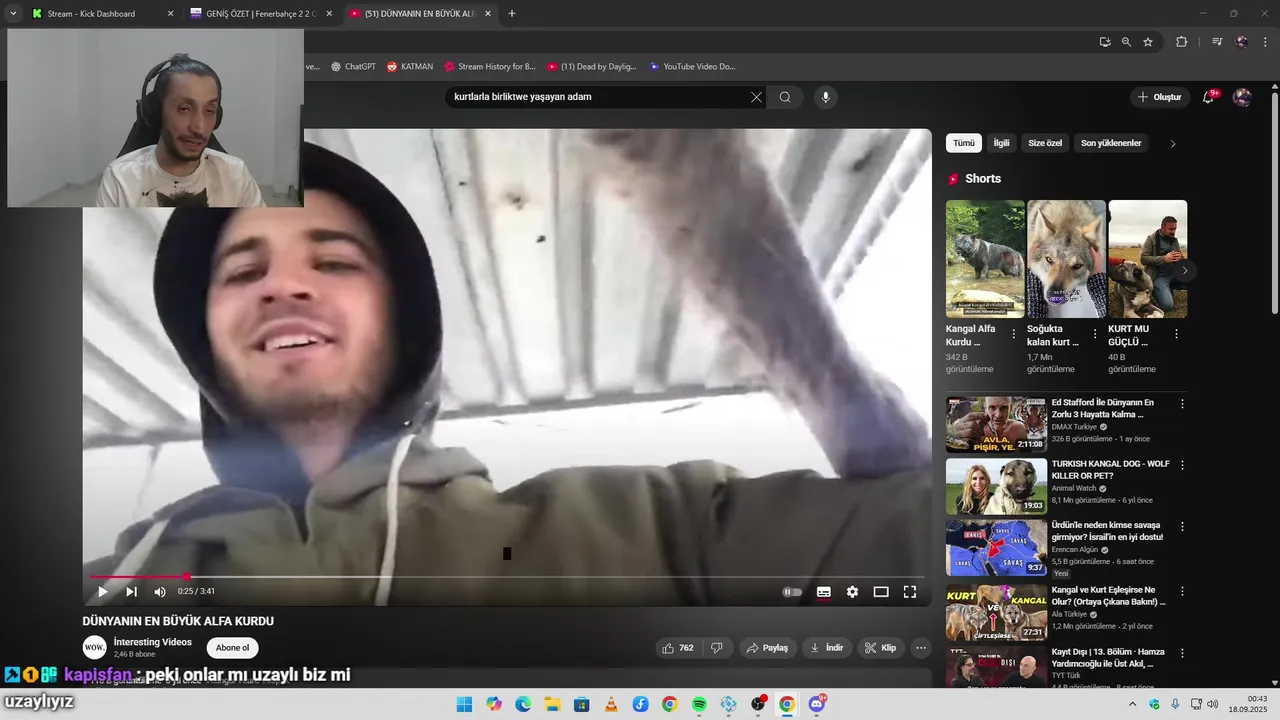Switch to Stream - Kick Dashboard tab

[x=91, y=14]
